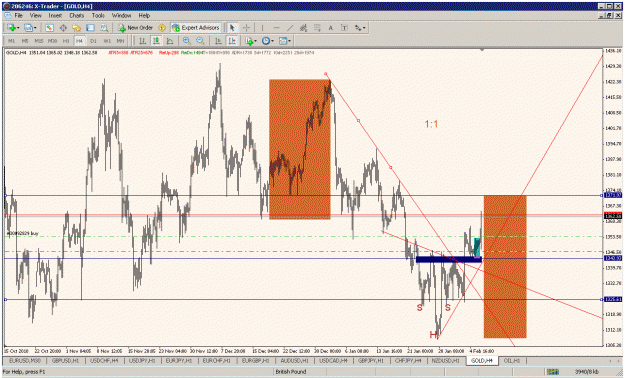This screenshot has width=625, height=378.
Task: Open the Templates dropdown
Action: point(285,41)
